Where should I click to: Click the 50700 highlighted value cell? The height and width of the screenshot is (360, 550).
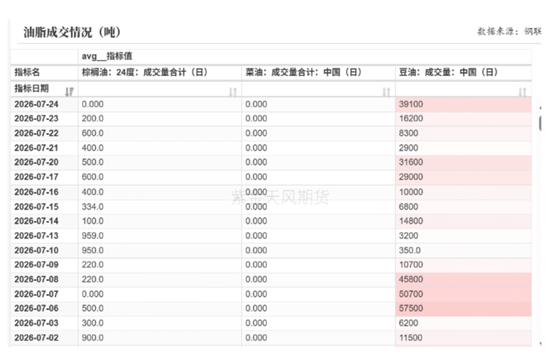[x=463, y=294]
